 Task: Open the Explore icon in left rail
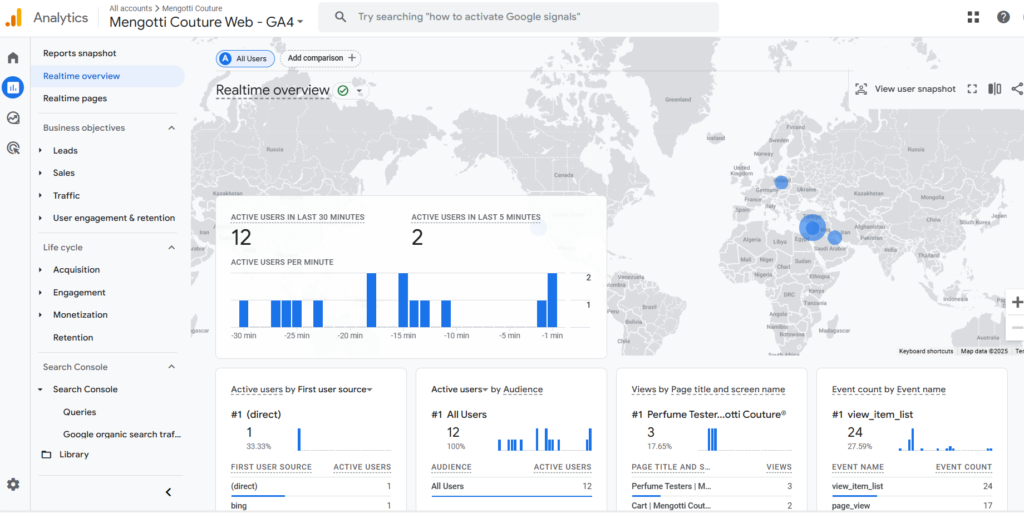[x=13, y=118]
